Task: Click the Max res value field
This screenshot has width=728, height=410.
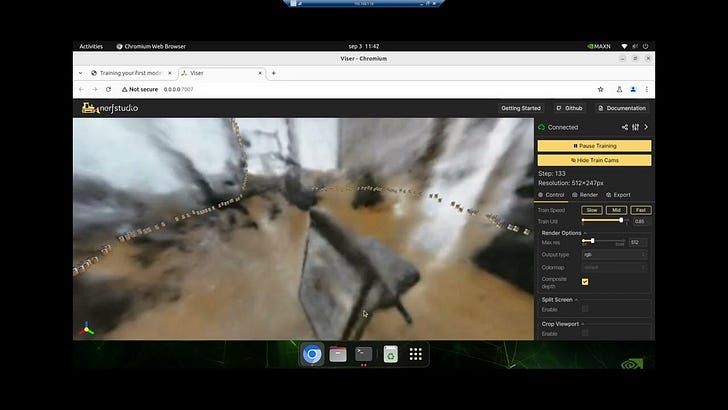Action: click(x=638, y=242)
